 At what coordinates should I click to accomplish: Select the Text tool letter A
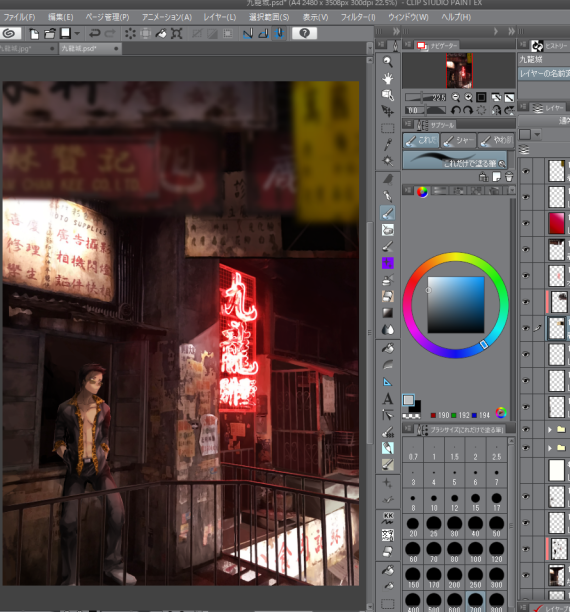click(387, 399)
